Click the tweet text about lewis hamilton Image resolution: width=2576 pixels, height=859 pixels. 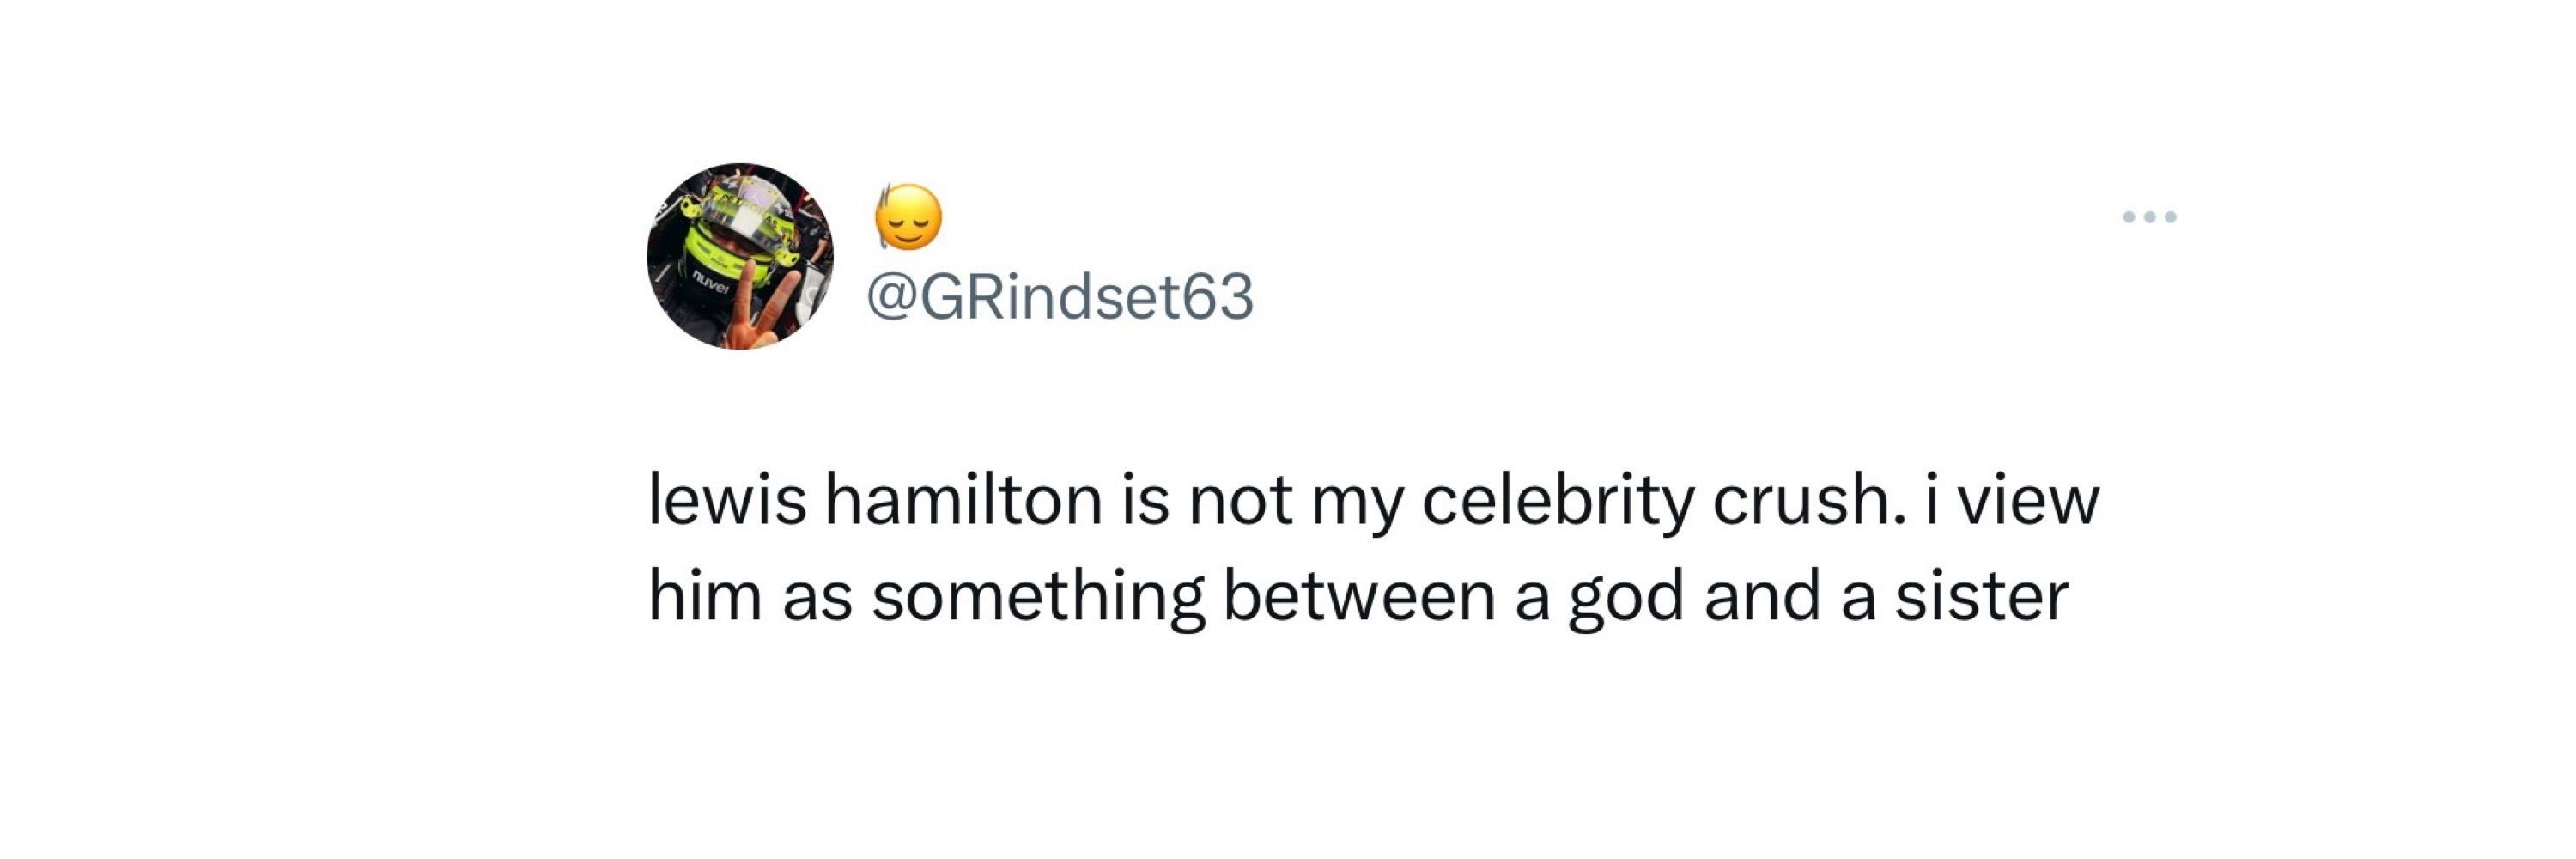1373,548
